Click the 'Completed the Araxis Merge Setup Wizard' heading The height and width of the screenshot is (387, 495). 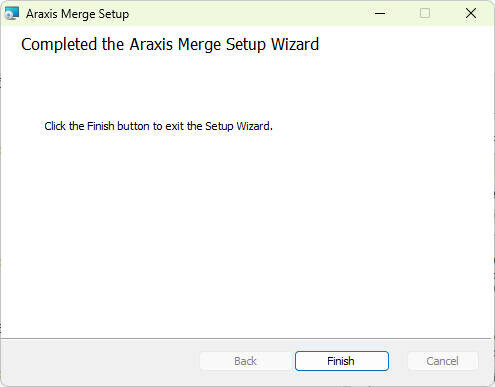pyautogui.click(x=170, y=44)
